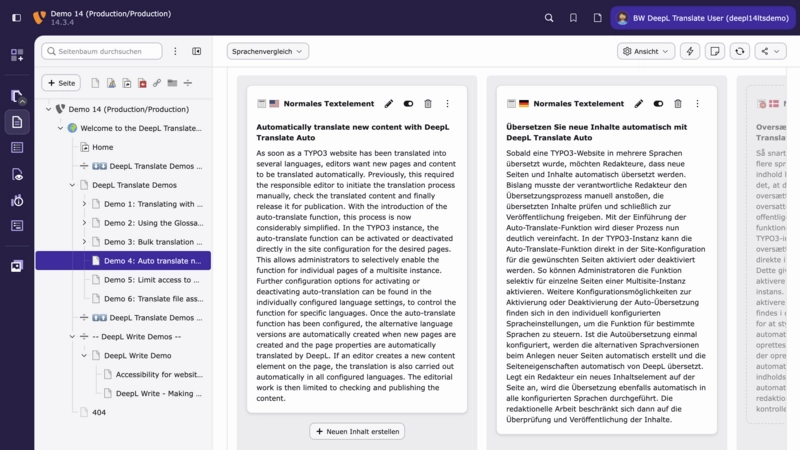Viewport: 800px width, 450px height.
Task: Collapse the Demo 14 root tree node
Action: pos(48,109)
